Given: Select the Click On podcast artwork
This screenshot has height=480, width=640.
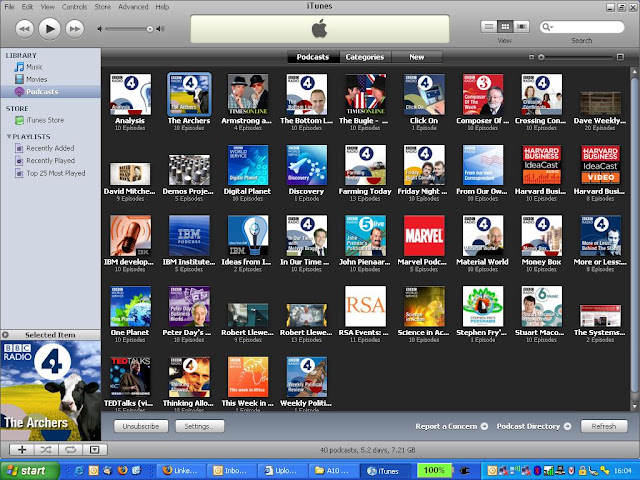Looking at the screenshot, I should coord(424,94).
